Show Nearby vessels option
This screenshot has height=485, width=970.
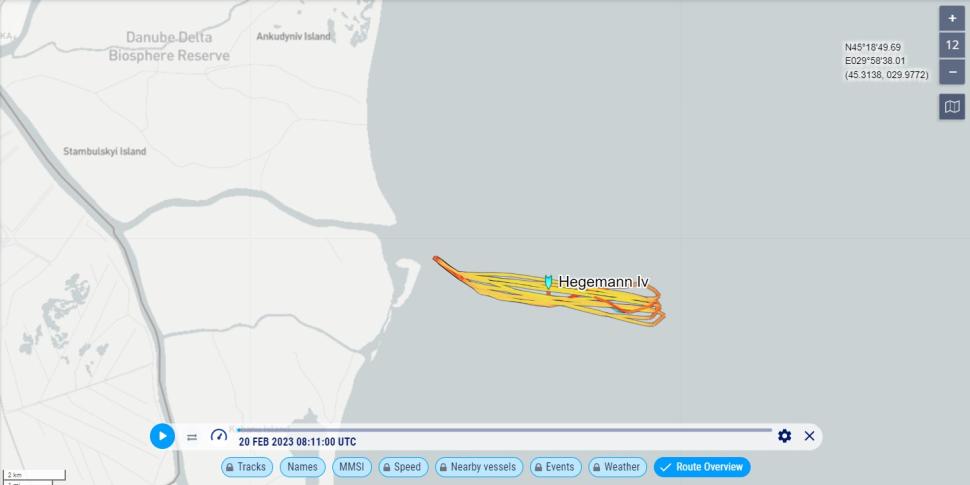click(479, 467)
